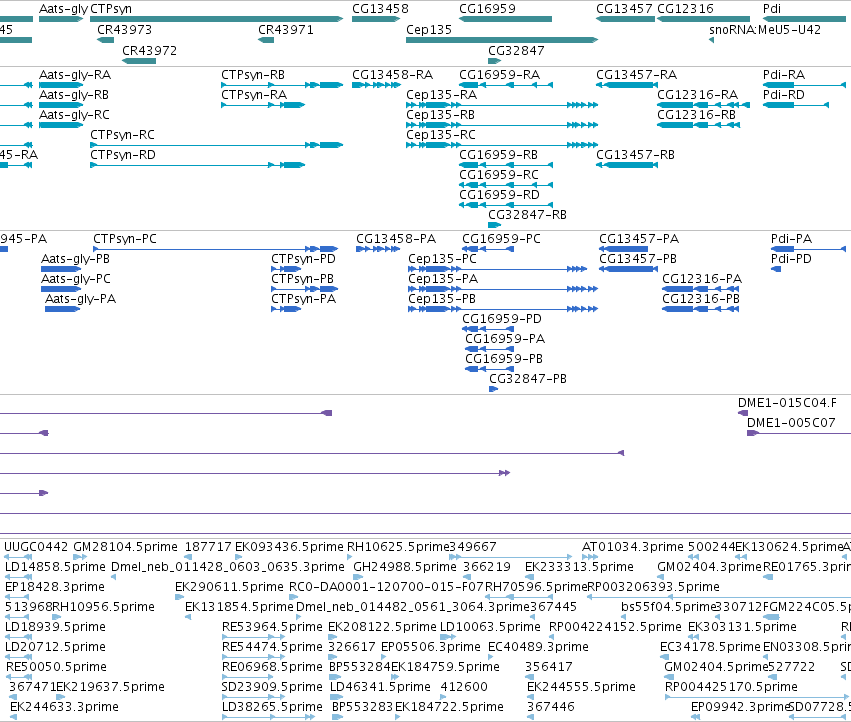
Task: Click EST GM28104.5prime
Action: click(125, 547)
